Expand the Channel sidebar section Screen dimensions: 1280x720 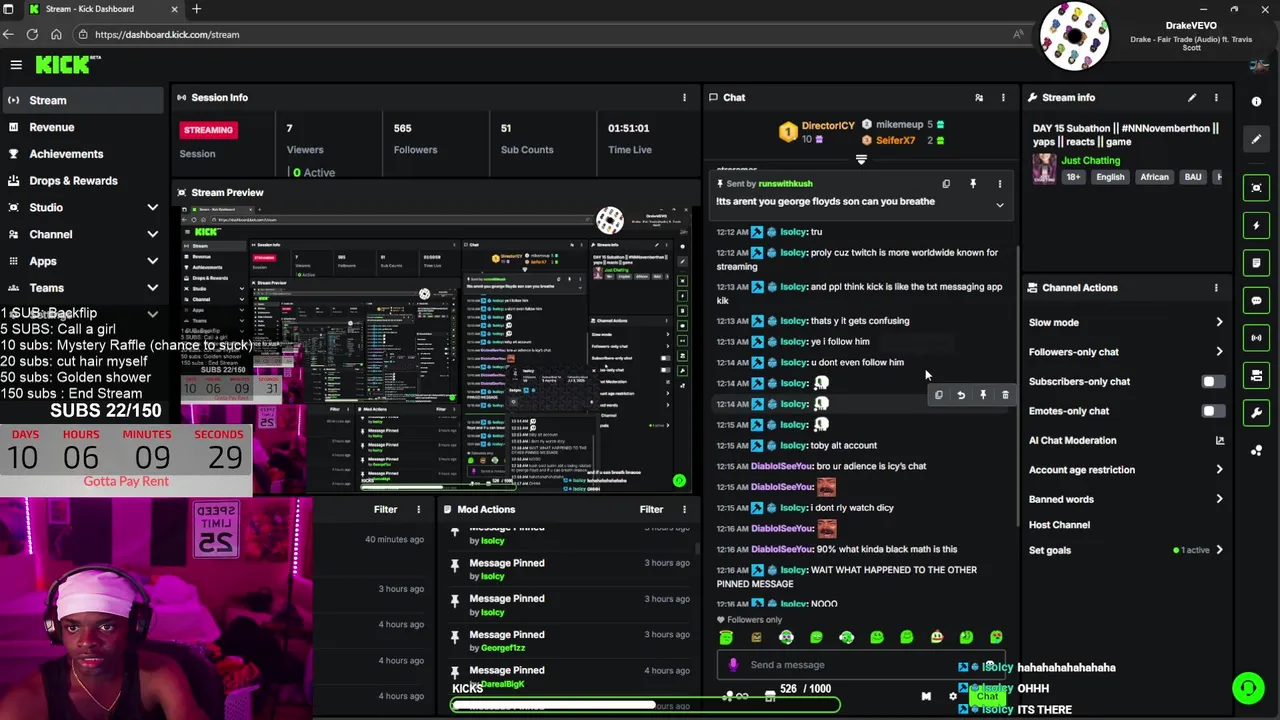coord(152,234)
